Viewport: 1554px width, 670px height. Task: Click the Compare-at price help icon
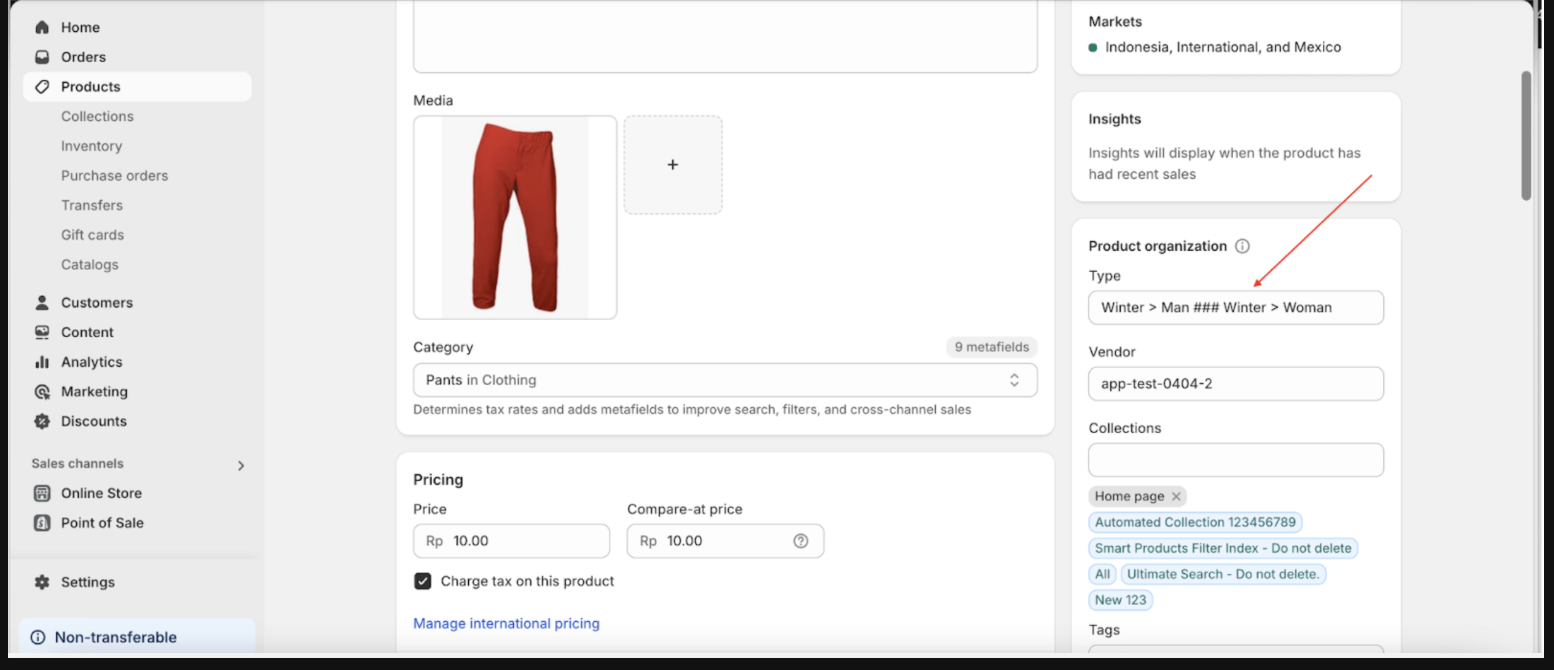[x=800, y=541]
